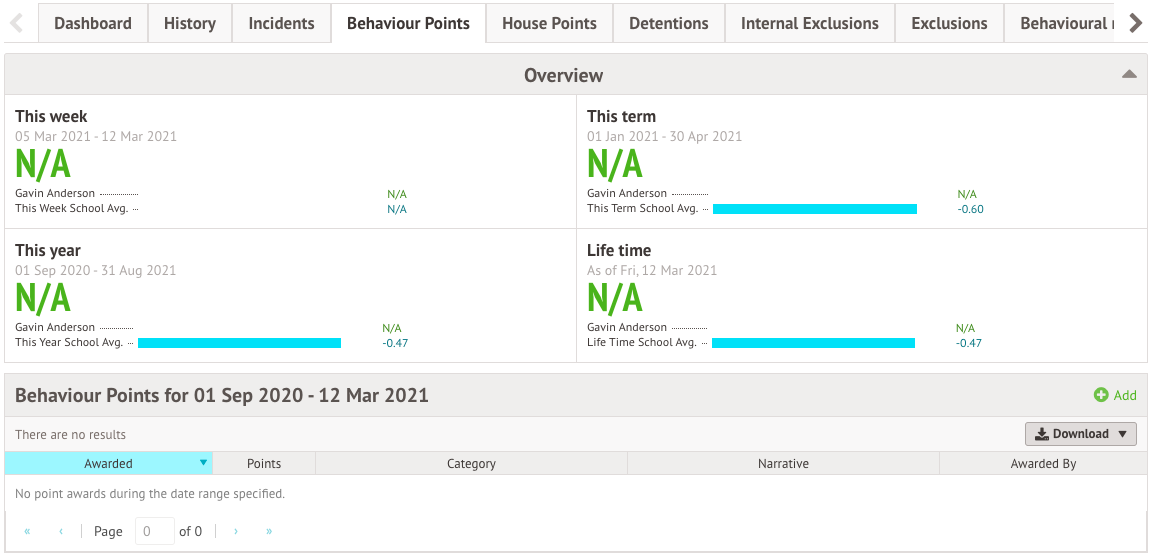This screenshot has height=555, width=1154.
Task: Go to next page of results
Action: [236, 531]
